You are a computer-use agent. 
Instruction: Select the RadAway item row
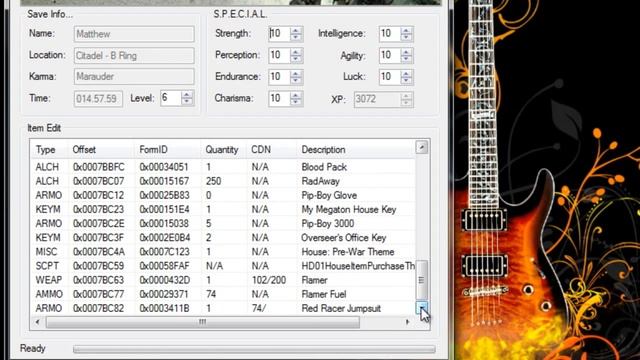click(x=223, y=181)
